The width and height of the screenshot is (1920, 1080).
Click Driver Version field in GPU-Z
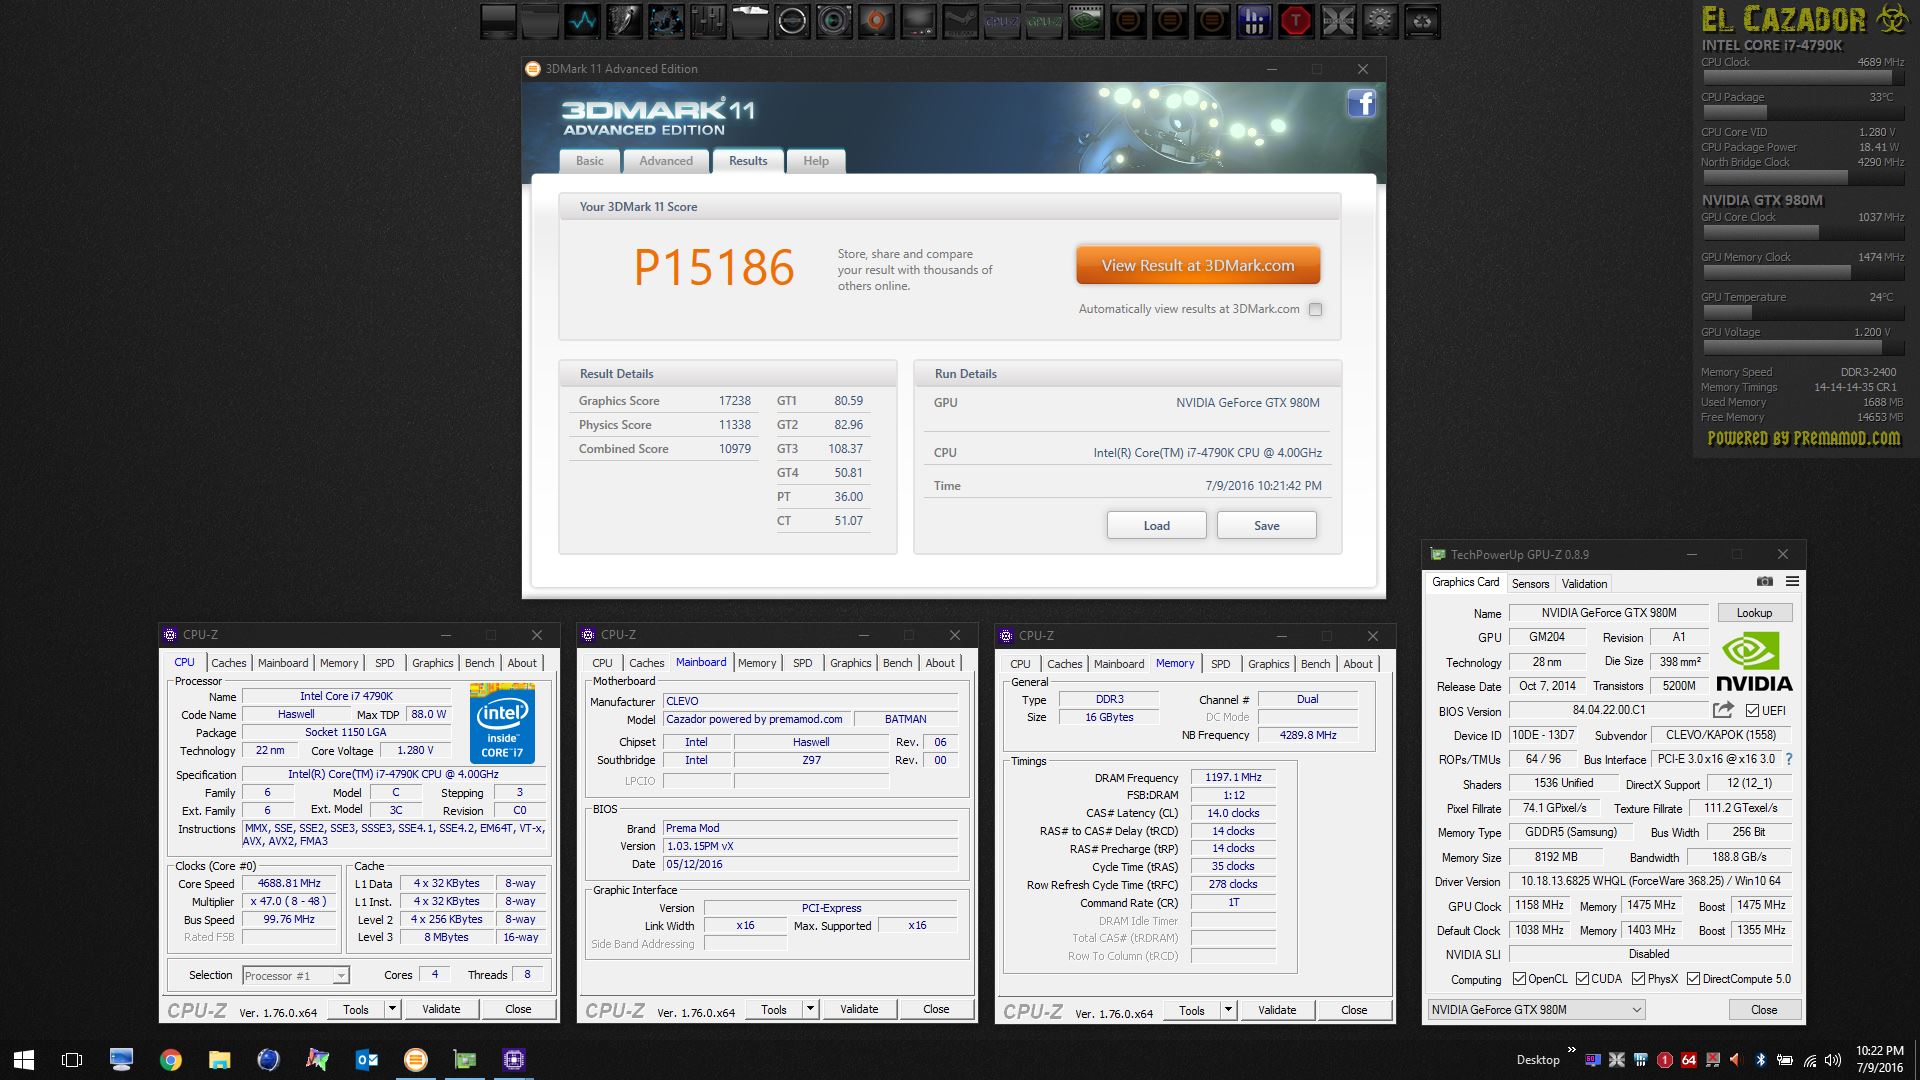click(1650, 881)
